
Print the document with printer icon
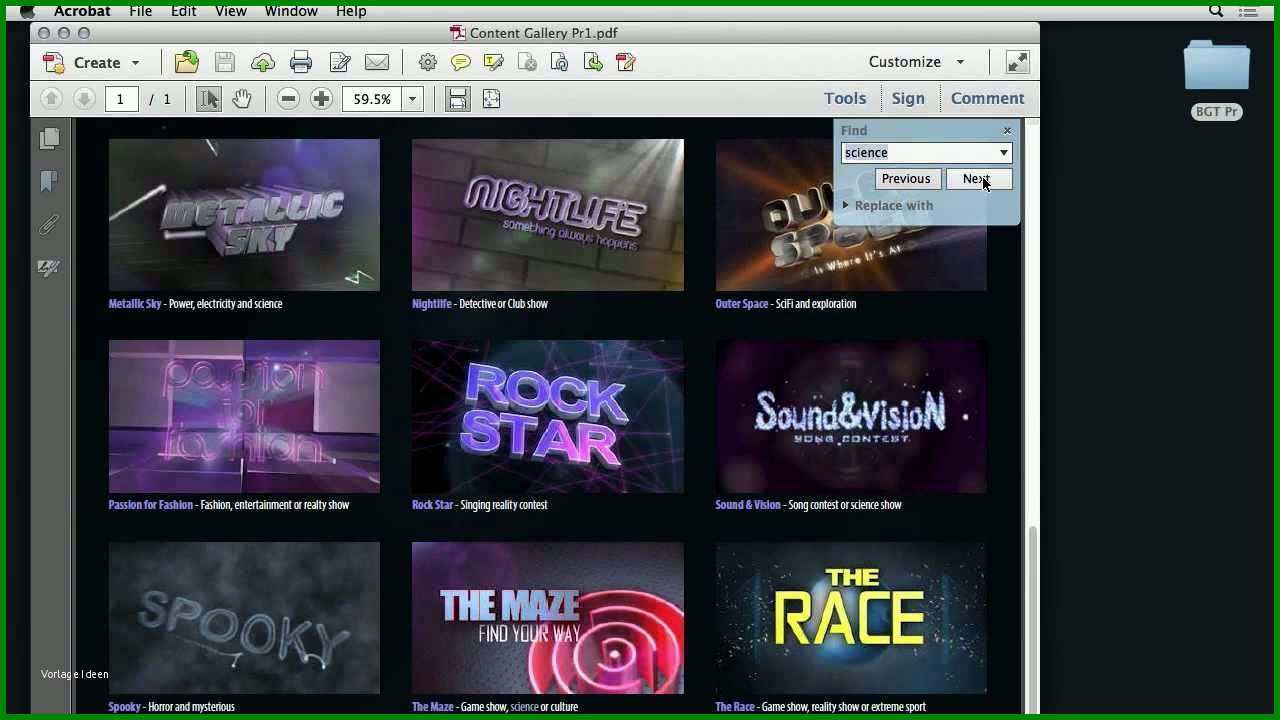coord(301,62)
